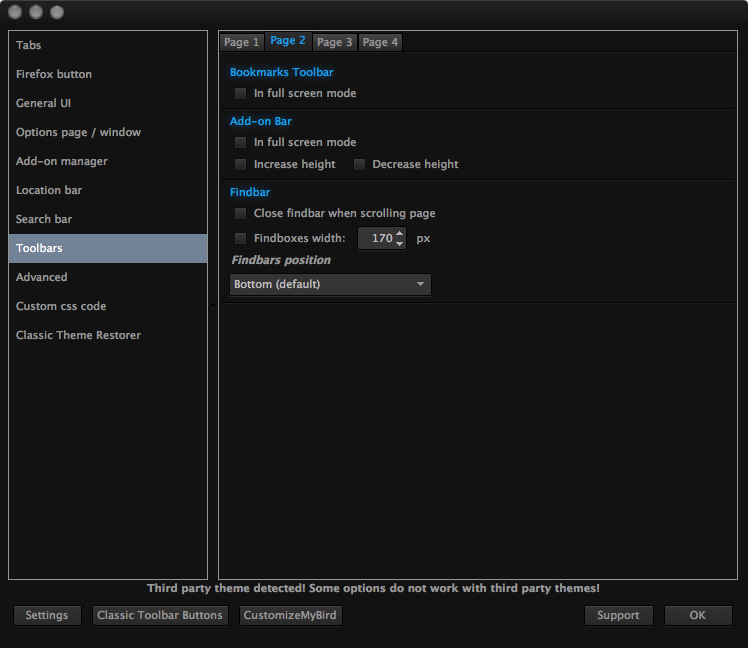This screenshot has width=748, height=648.
Task: Select Add-on manager category
Action: point(108,161)
